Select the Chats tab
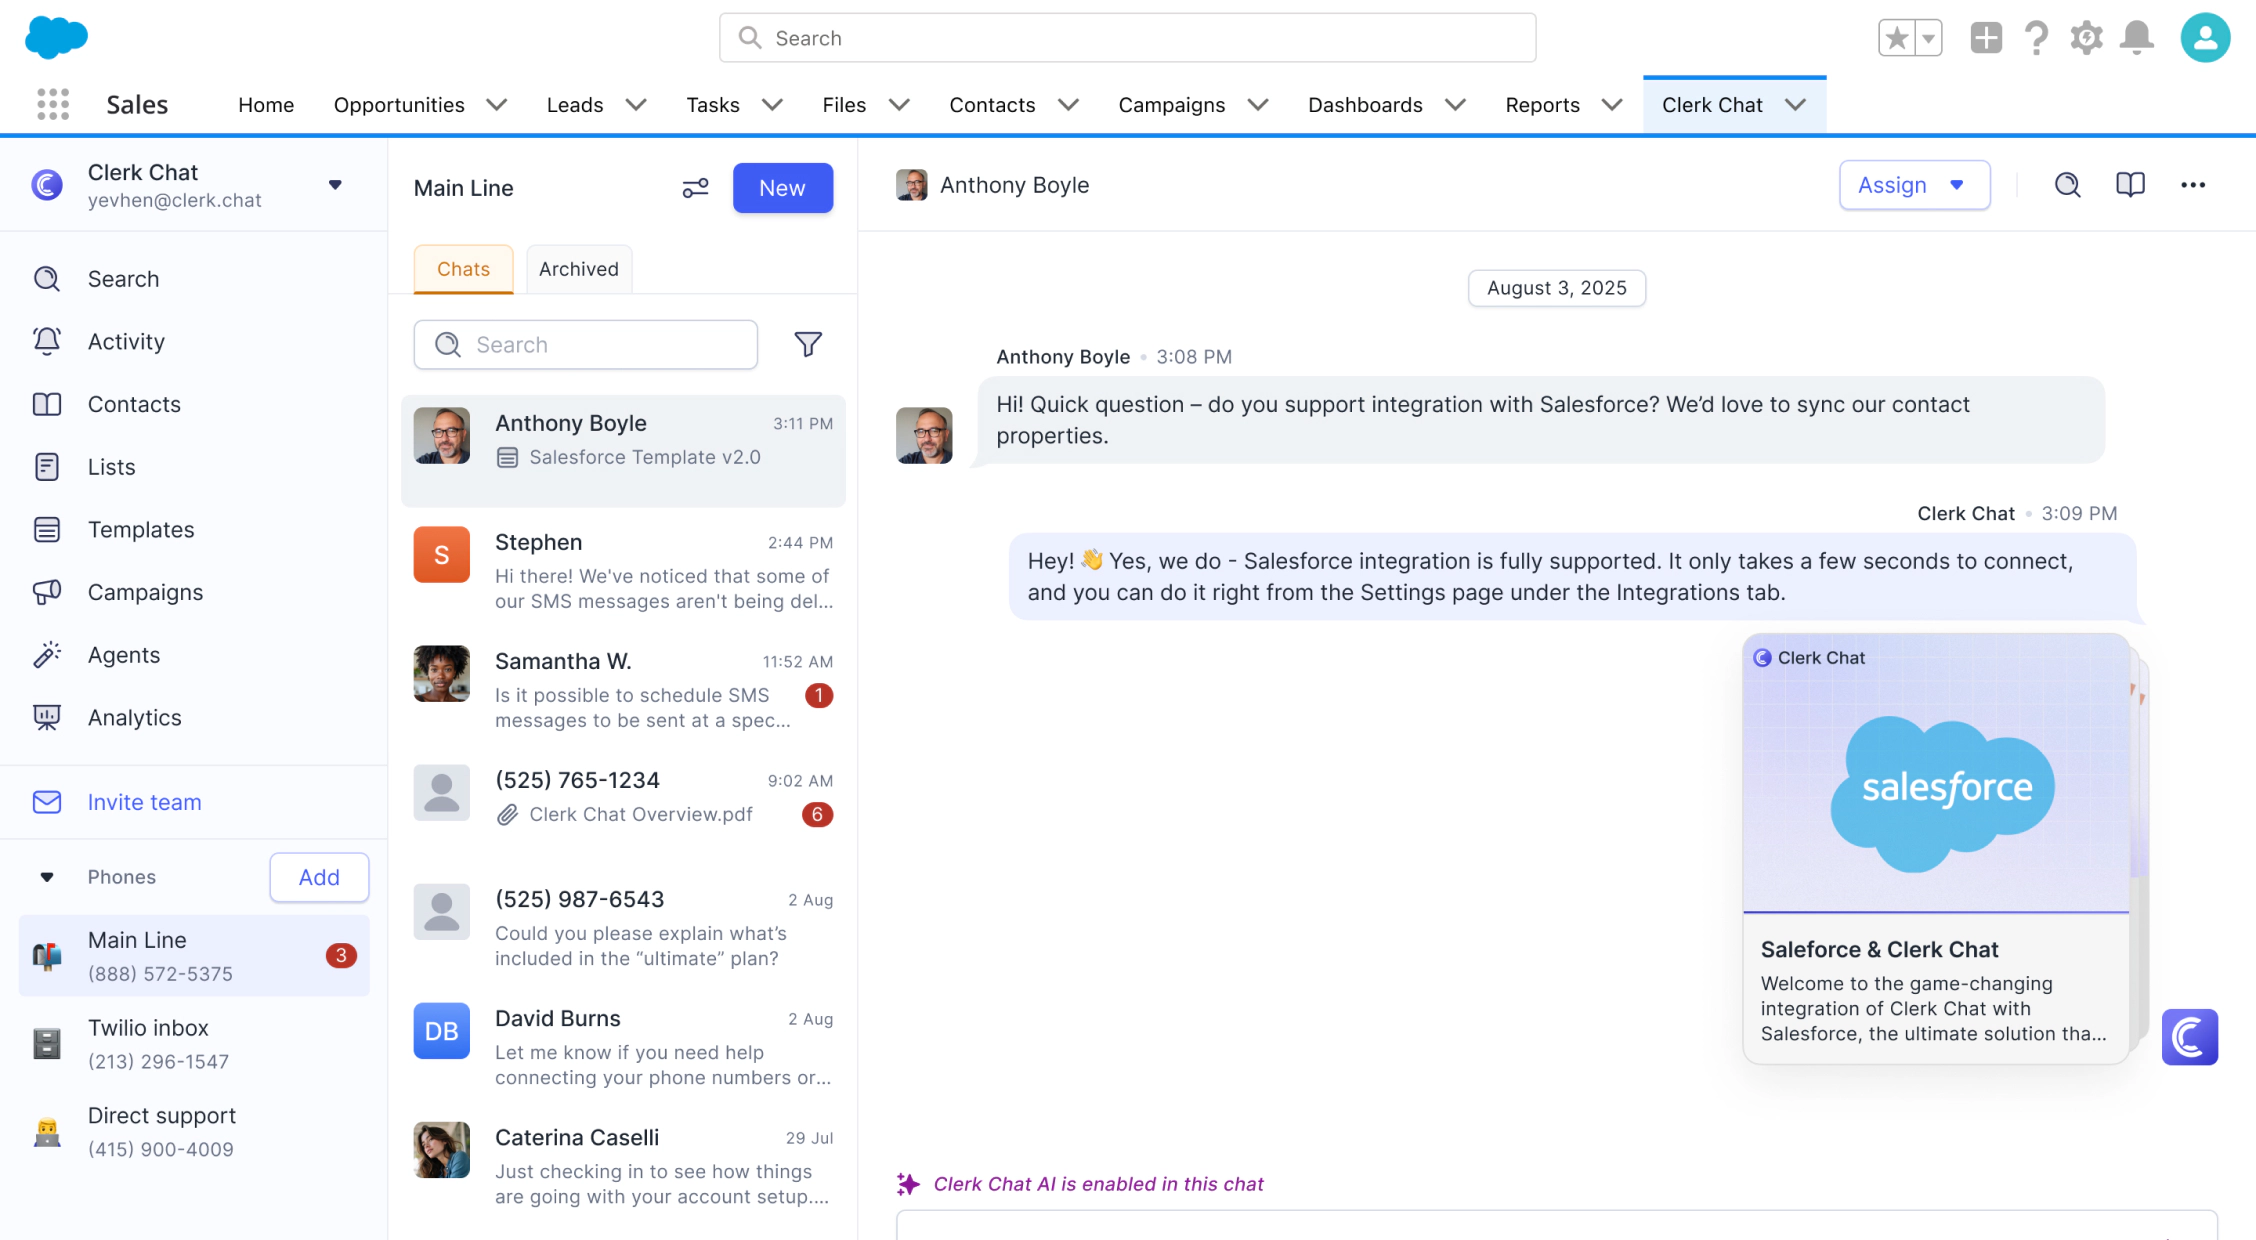The width and height of the screenshot is (2256, 1240). click(x=463, y=269)
